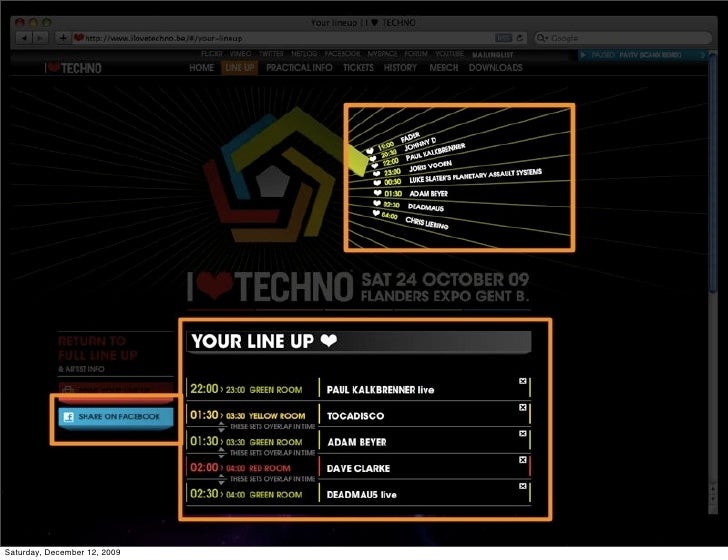This screenshot has height=560, width=728.
Task: Open the DOWNLOADS page
Action: click(495, 68)
